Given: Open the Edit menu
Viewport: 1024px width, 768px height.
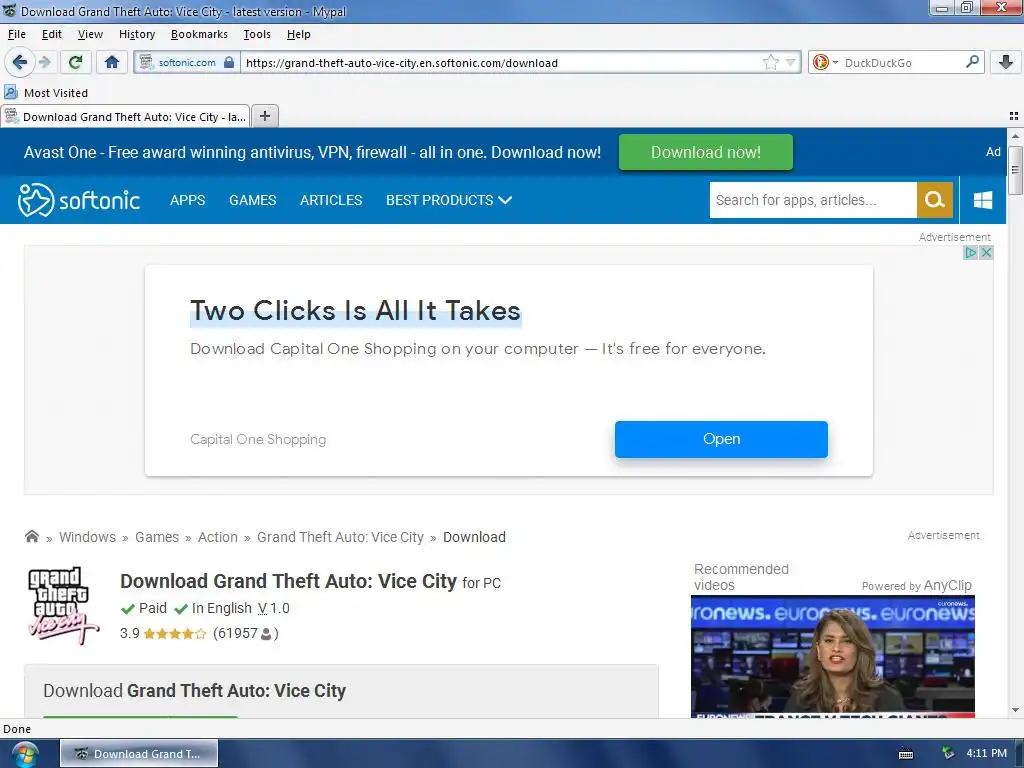Looking at the screenshot, I should click(52, 34).
